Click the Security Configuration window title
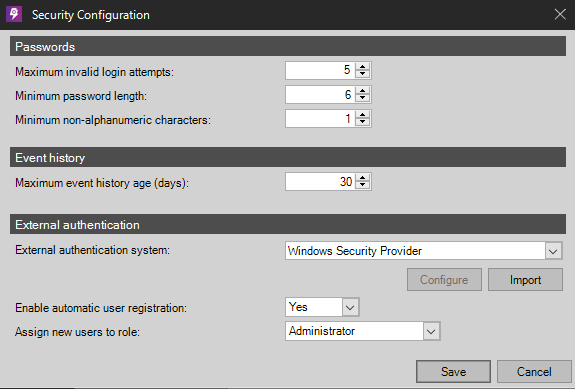575x389 pixels. point(91,15)
